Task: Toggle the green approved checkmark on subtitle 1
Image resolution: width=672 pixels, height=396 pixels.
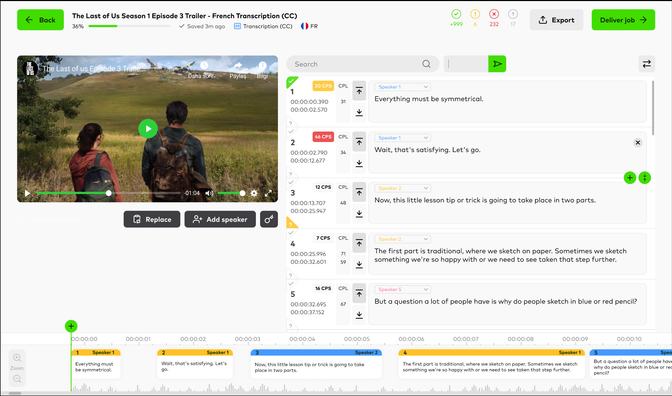Action: coord(292,81)
